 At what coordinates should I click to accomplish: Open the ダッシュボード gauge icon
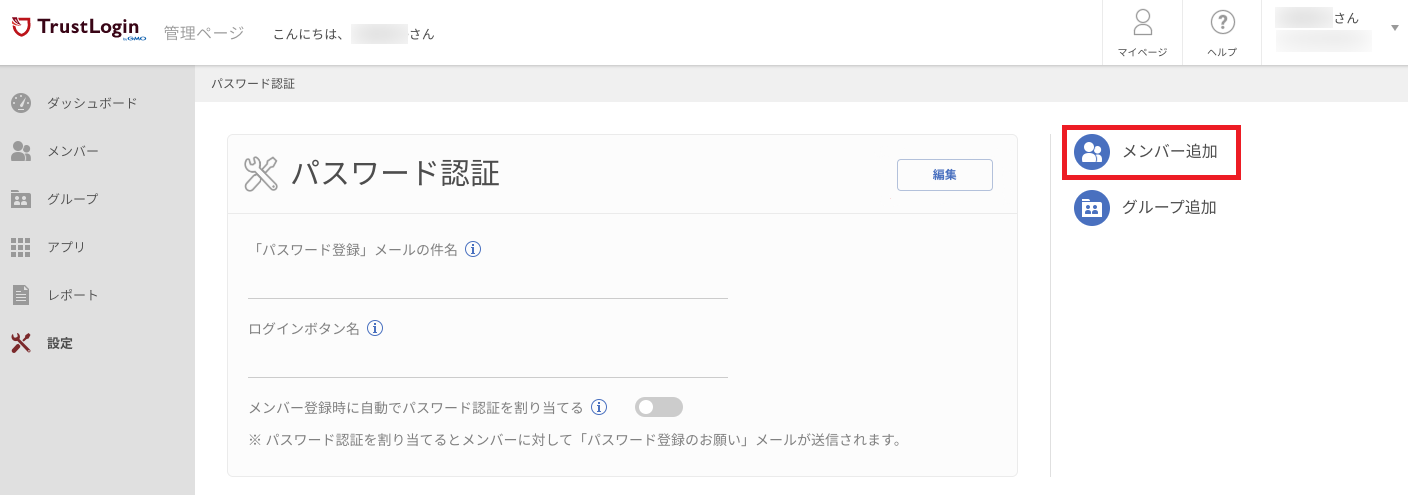pos(21,102)
